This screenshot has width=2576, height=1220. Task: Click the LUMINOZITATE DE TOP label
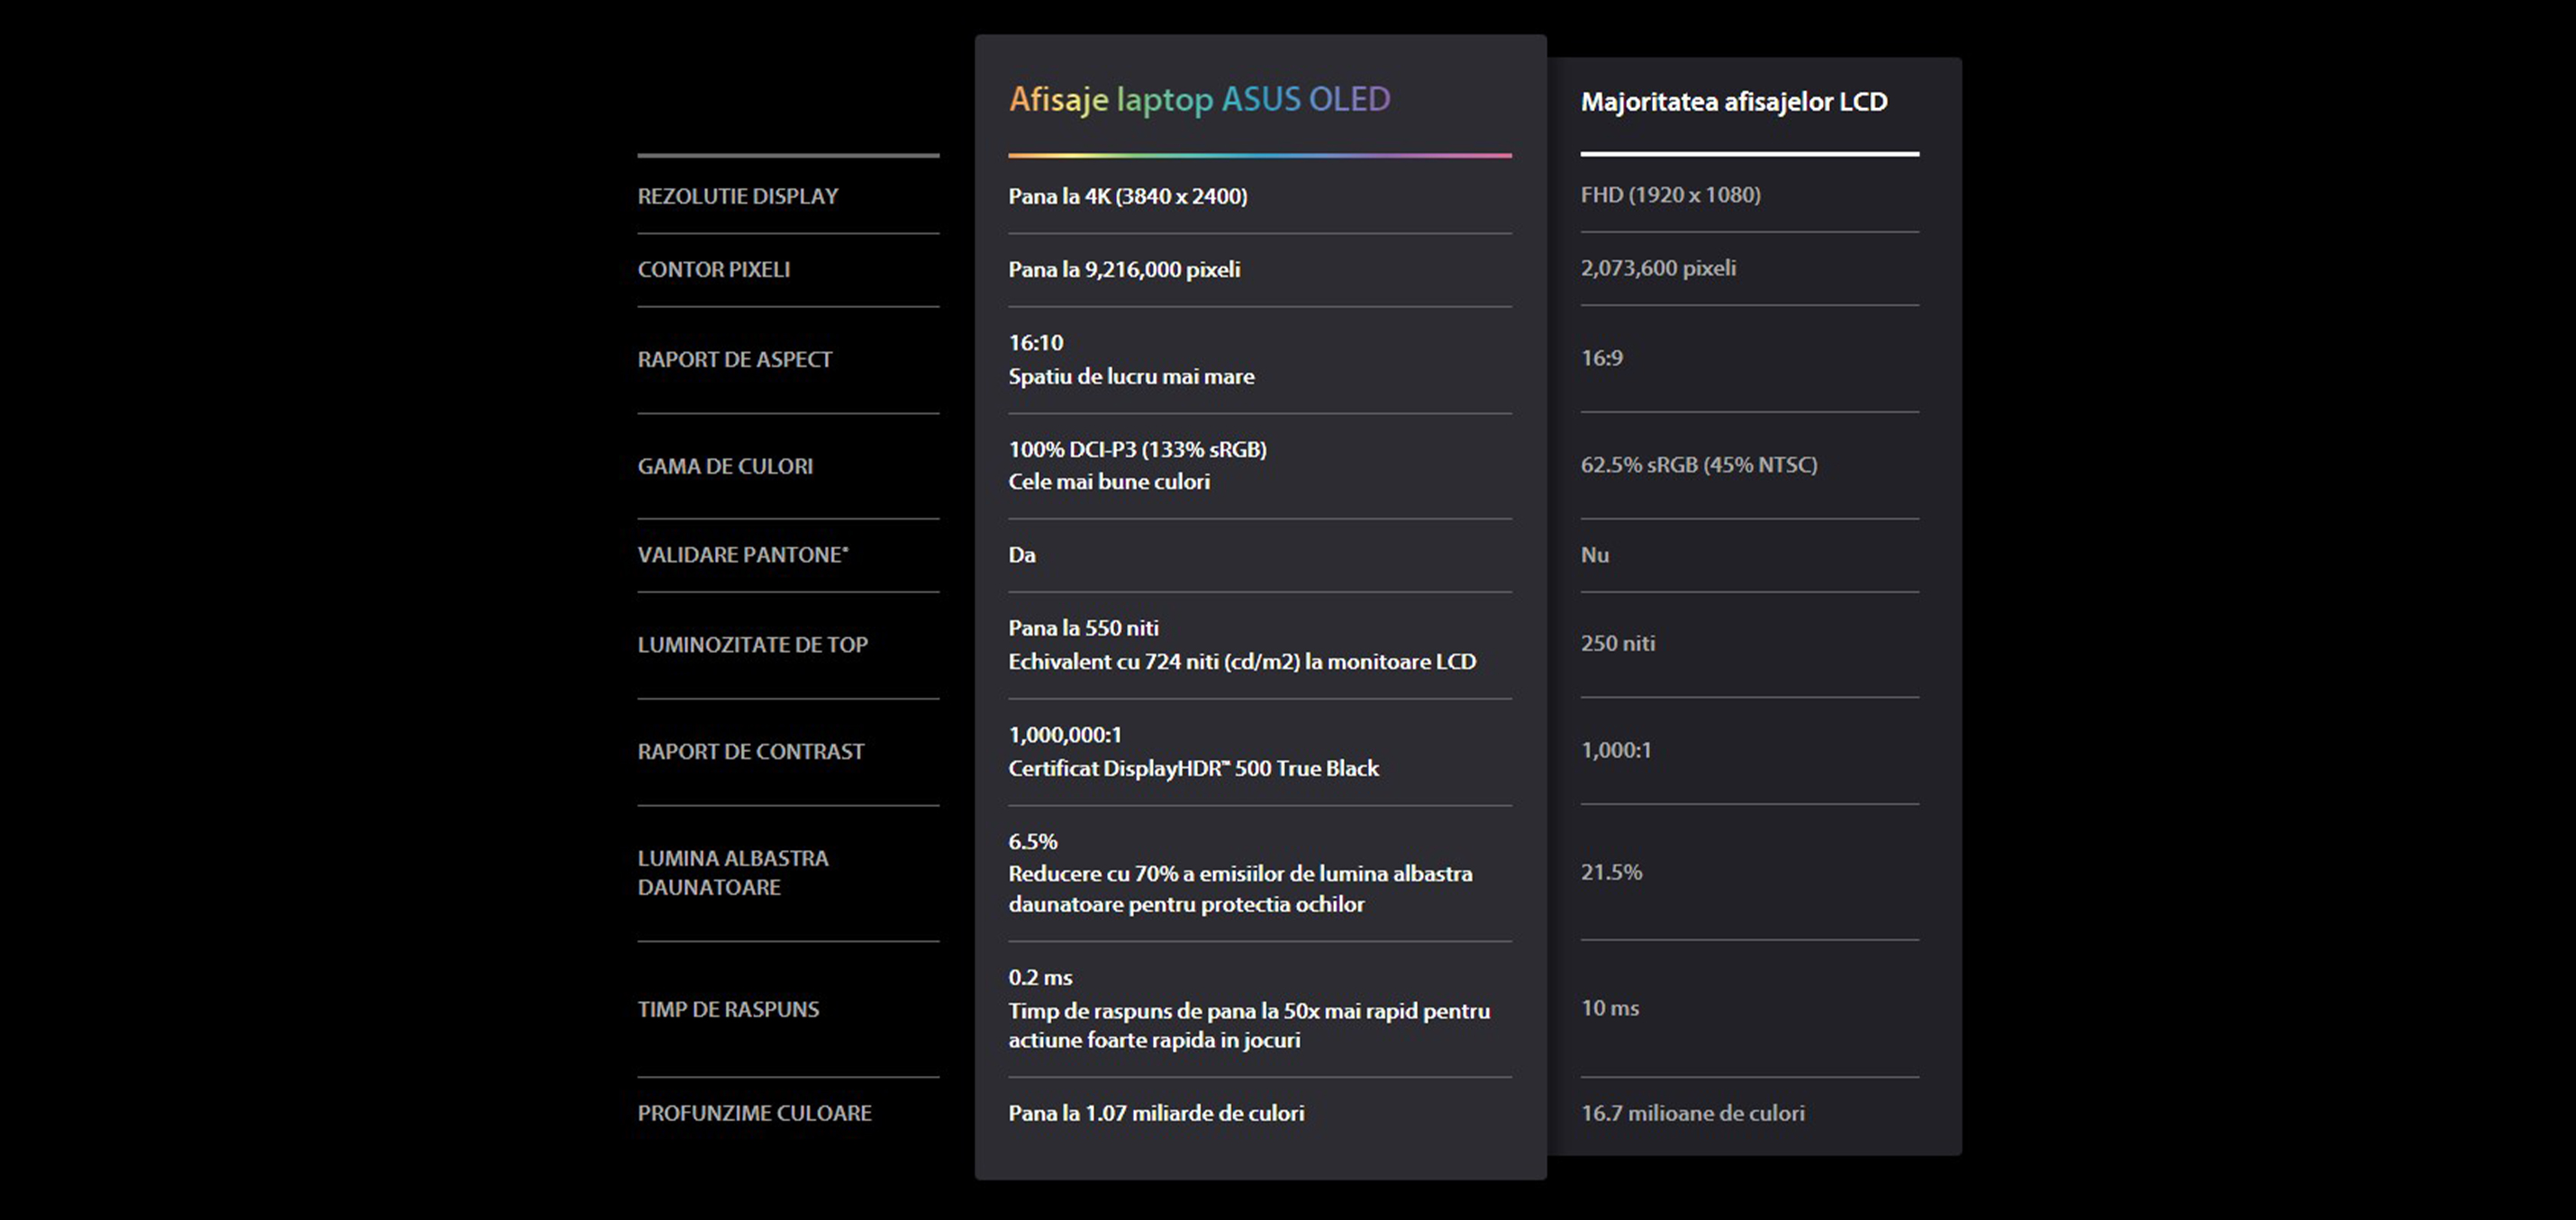[x=753, y=644]
